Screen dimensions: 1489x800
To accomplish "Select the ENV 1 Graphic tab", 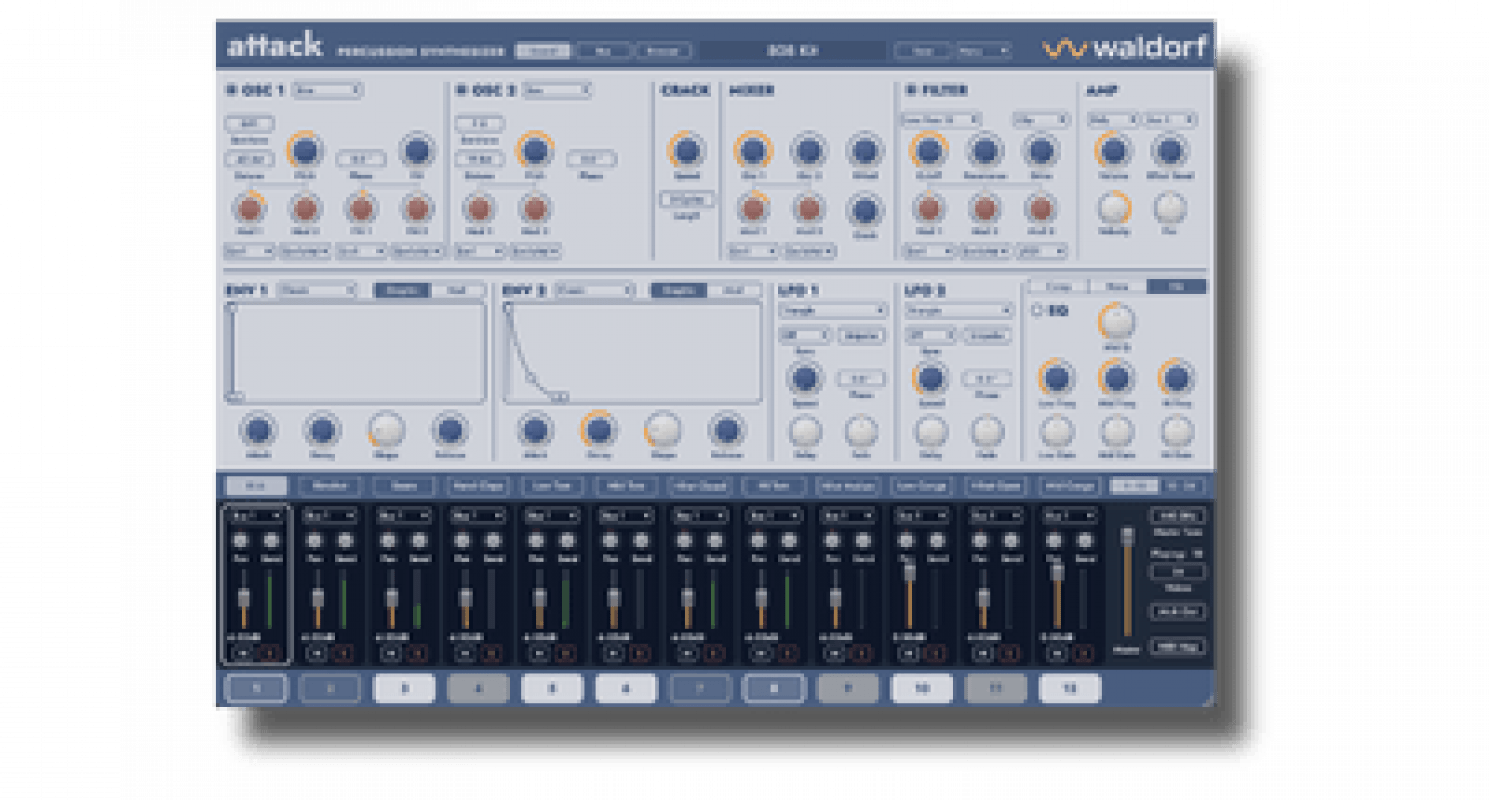I will pos(402,290).
